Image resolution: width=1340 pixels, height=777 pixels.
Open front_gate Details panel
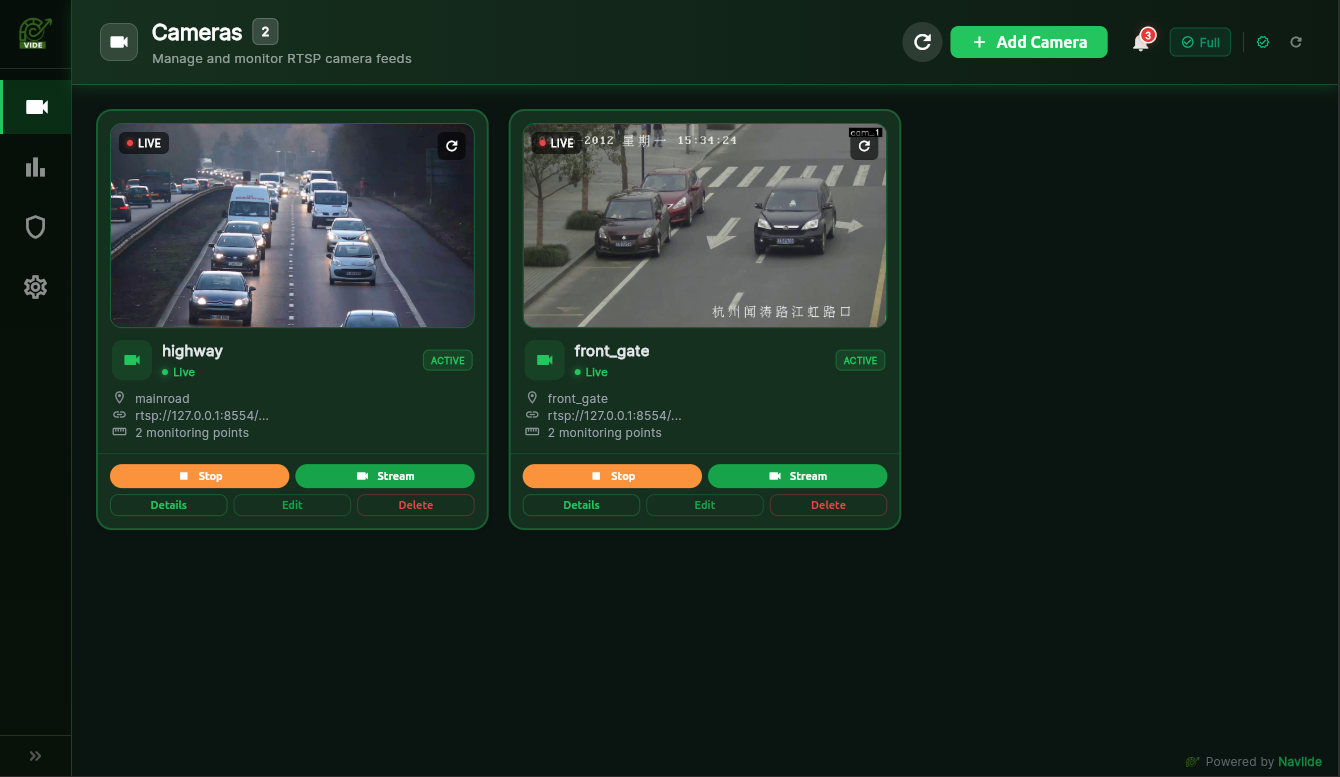coord(581,505)
